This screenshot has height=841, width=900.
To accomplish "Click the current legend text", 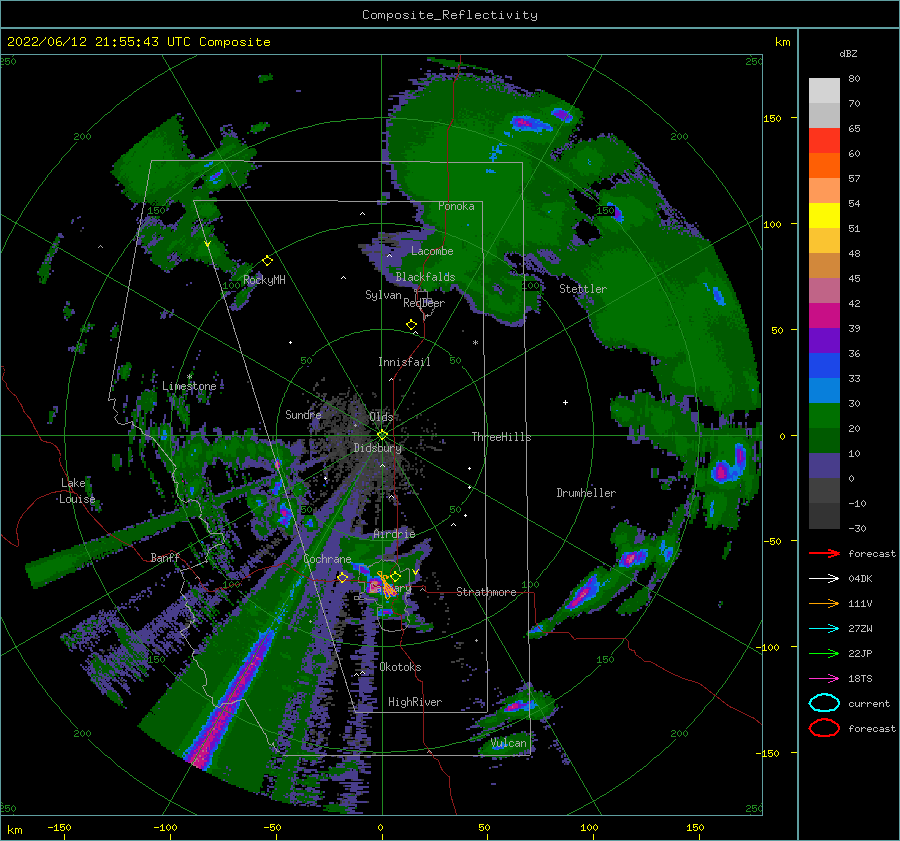I will tap(869, 703).
